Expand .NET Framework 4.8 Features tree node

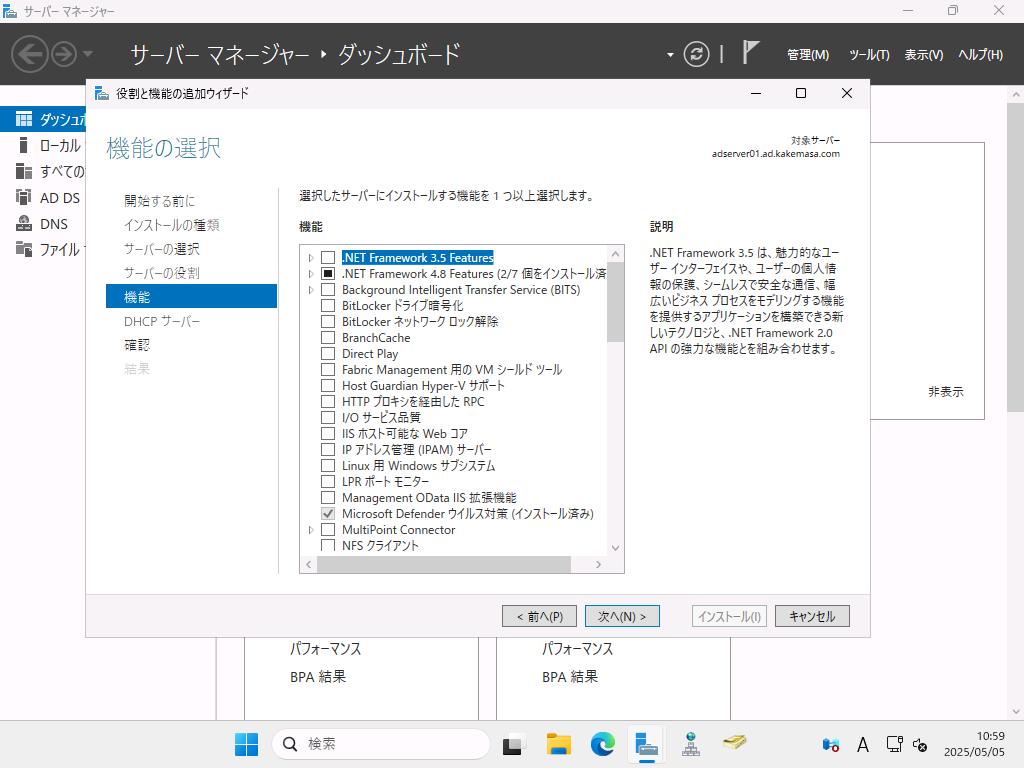coord(311,274)
